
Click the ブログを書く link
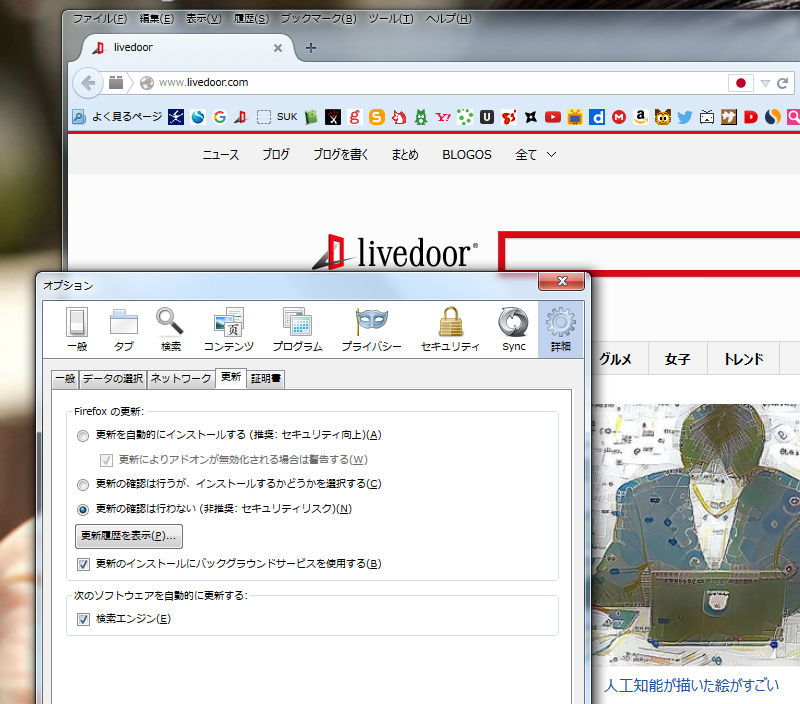click(x=341, y=155)
